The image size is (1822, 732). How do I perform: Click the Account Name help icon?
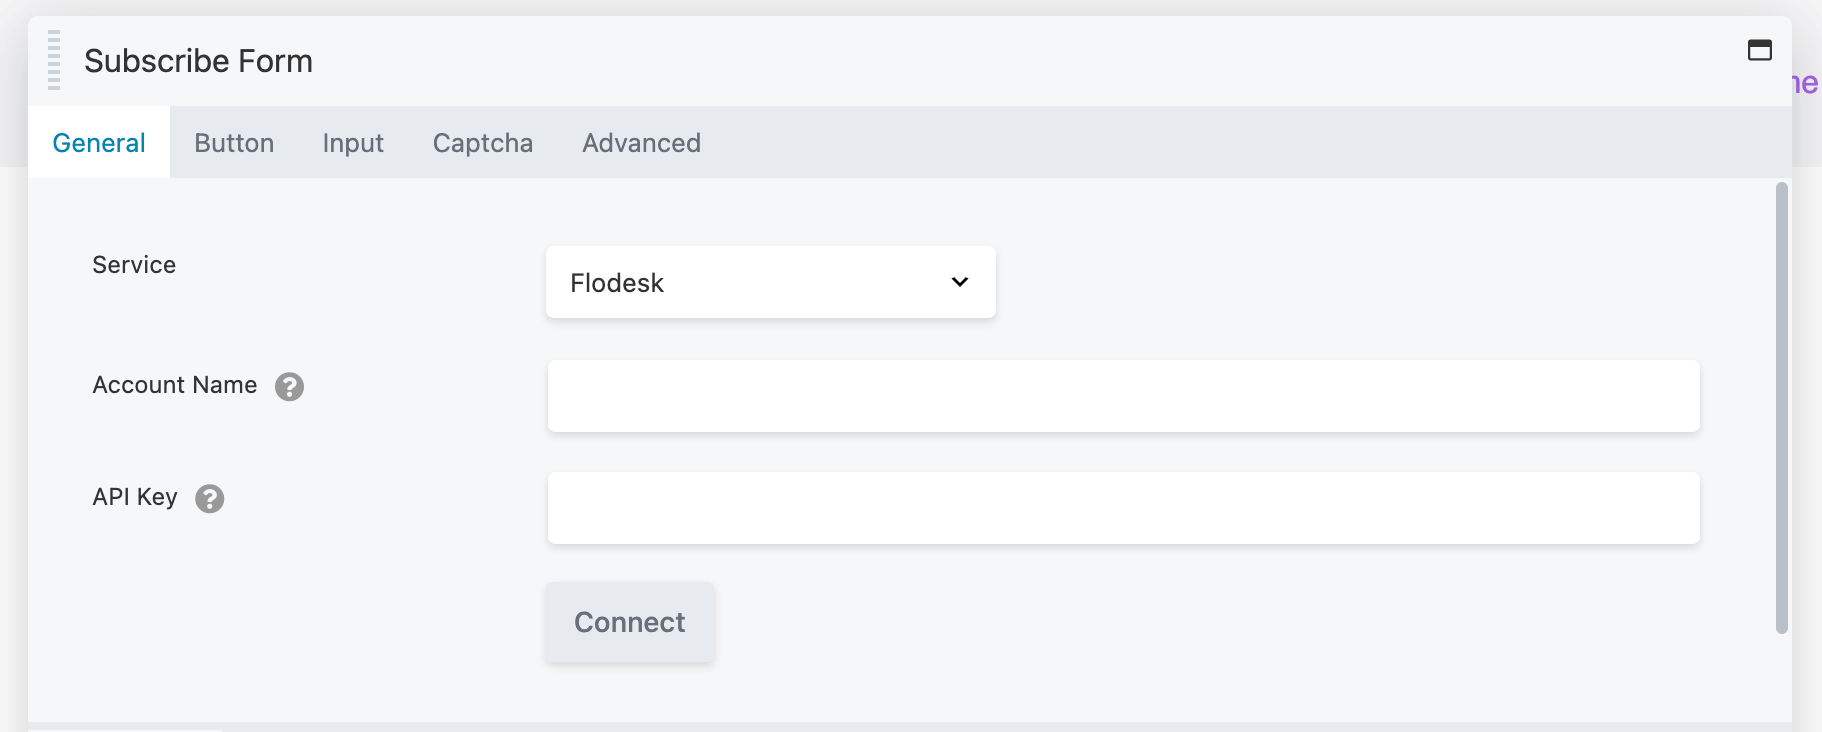tap(289, 386)
